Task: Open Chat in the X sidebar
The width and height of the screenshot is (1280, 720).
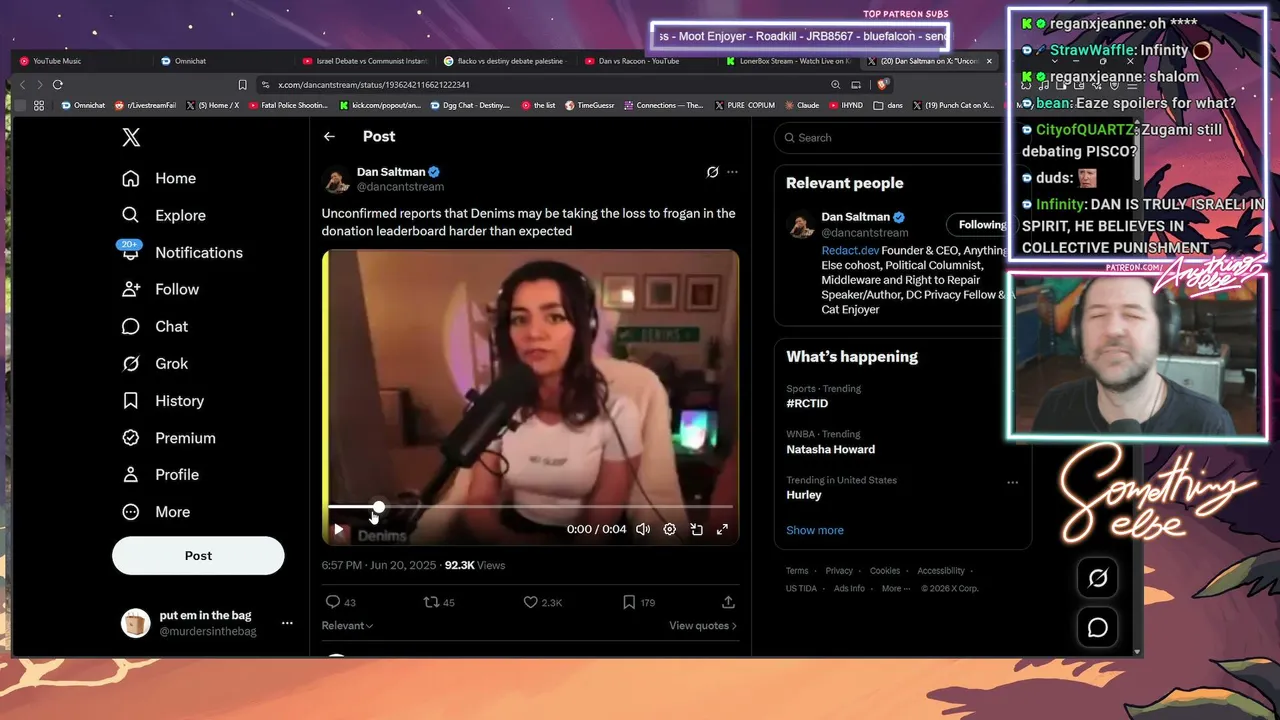Action: (x=155, y=326)
